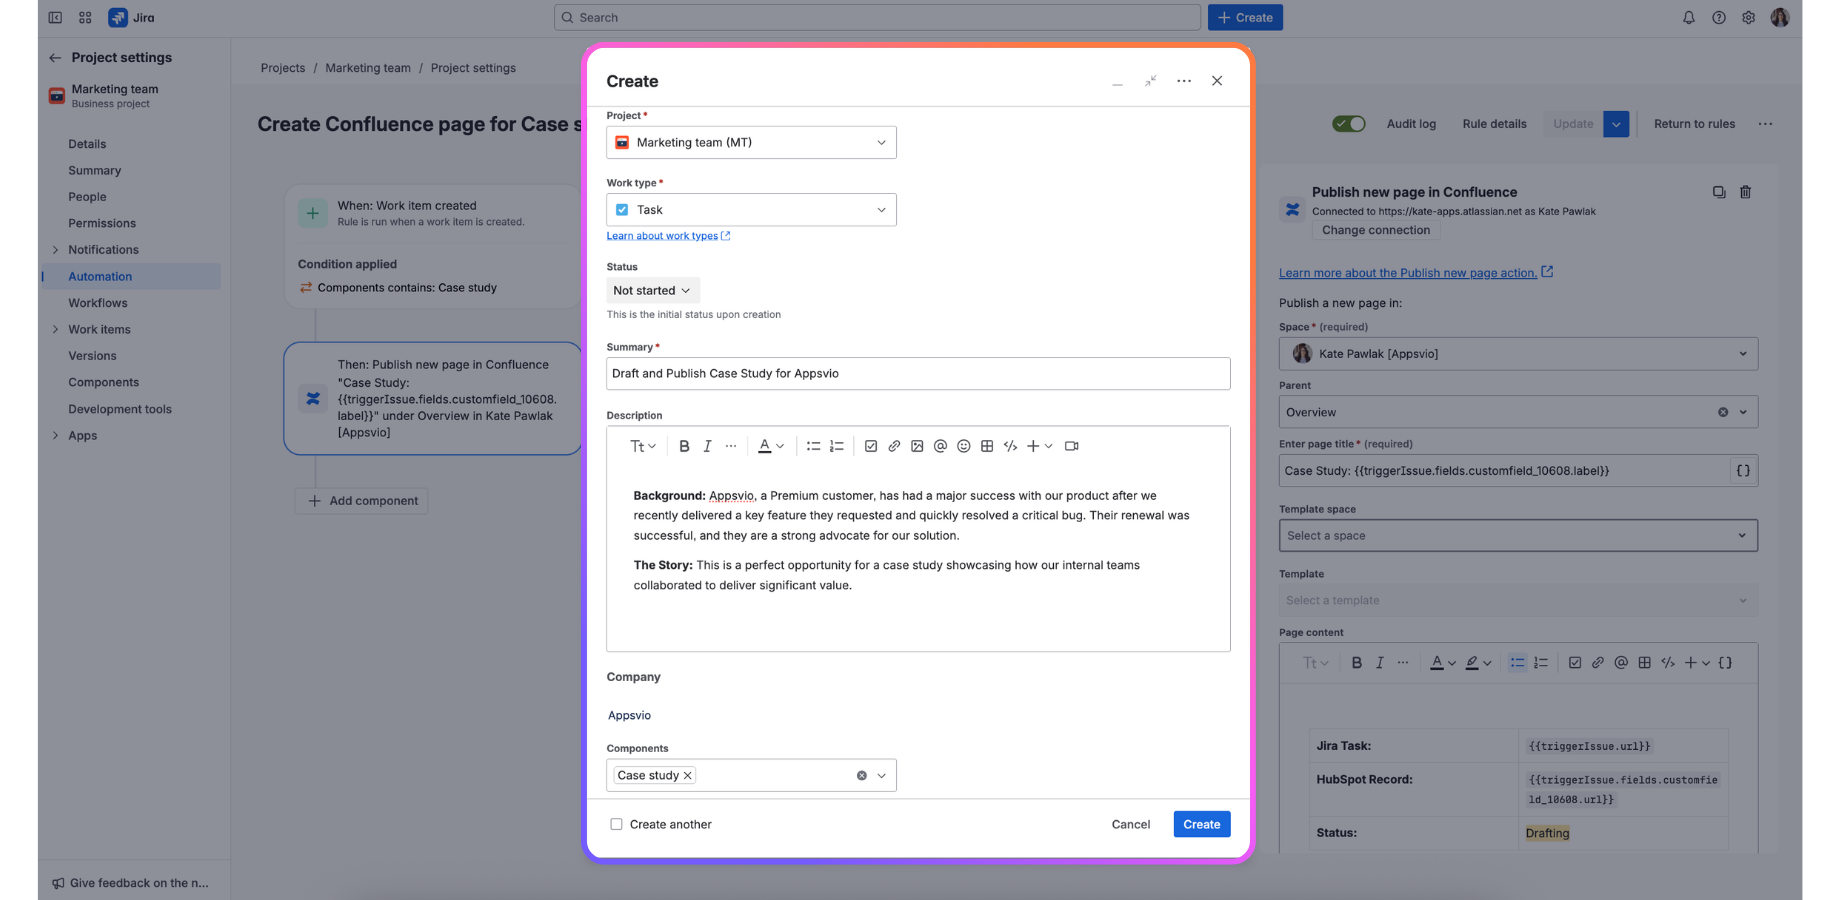
Task: Open the highlight color picker in Page content
Action: (1478, 663)
